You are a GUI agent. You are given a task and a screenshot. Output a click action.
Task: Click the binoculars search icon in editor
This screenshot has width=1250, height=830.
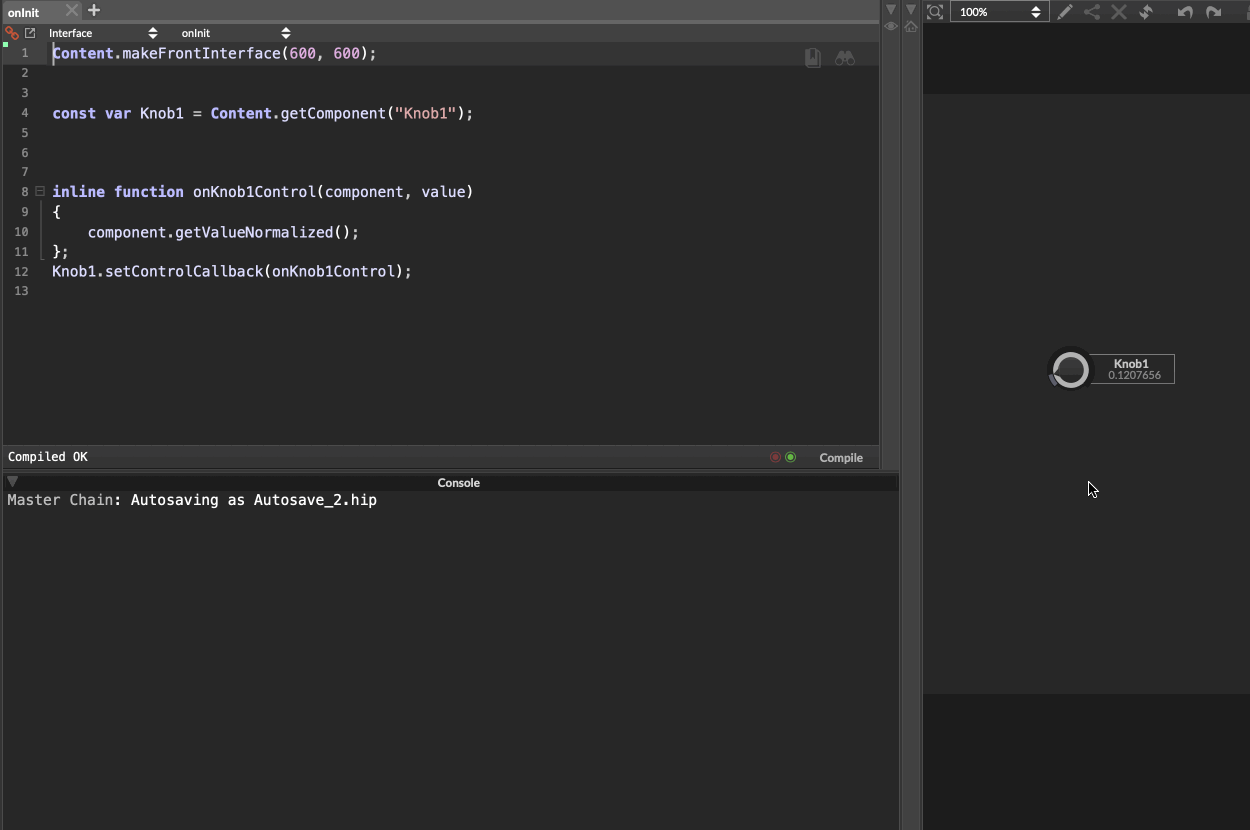click(845, 58)
